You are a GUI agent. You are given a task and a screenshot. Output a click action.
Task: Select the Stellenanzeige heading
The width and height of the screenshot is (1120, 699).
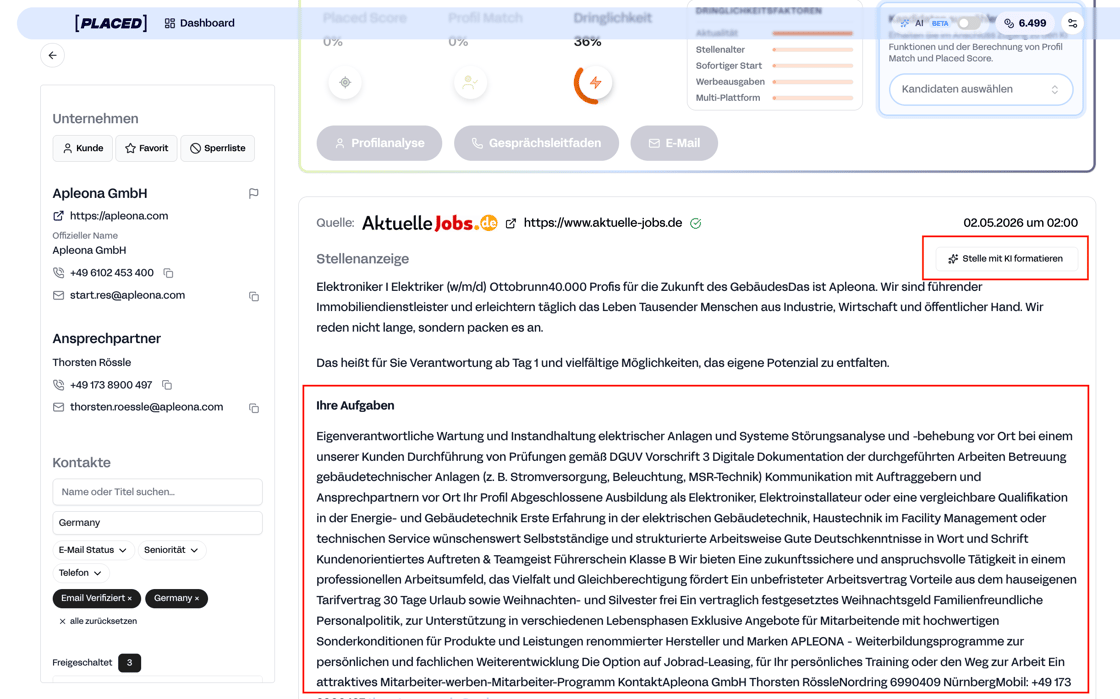pyautogui.click(x=363, y=258)
